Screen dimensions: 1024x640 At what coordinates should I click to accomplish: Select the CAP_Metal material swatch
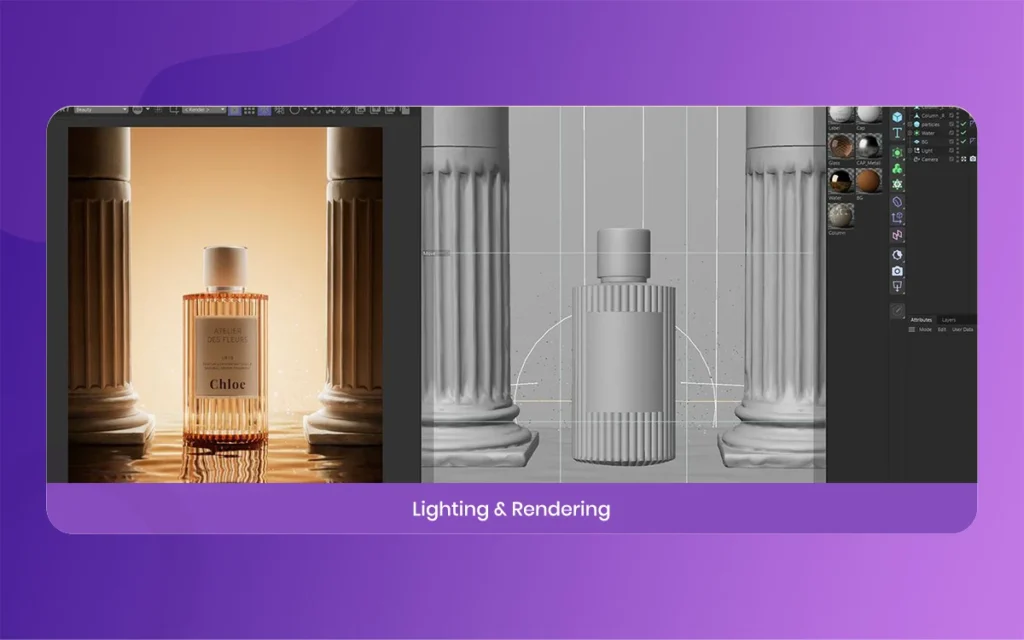coord(869,146)
